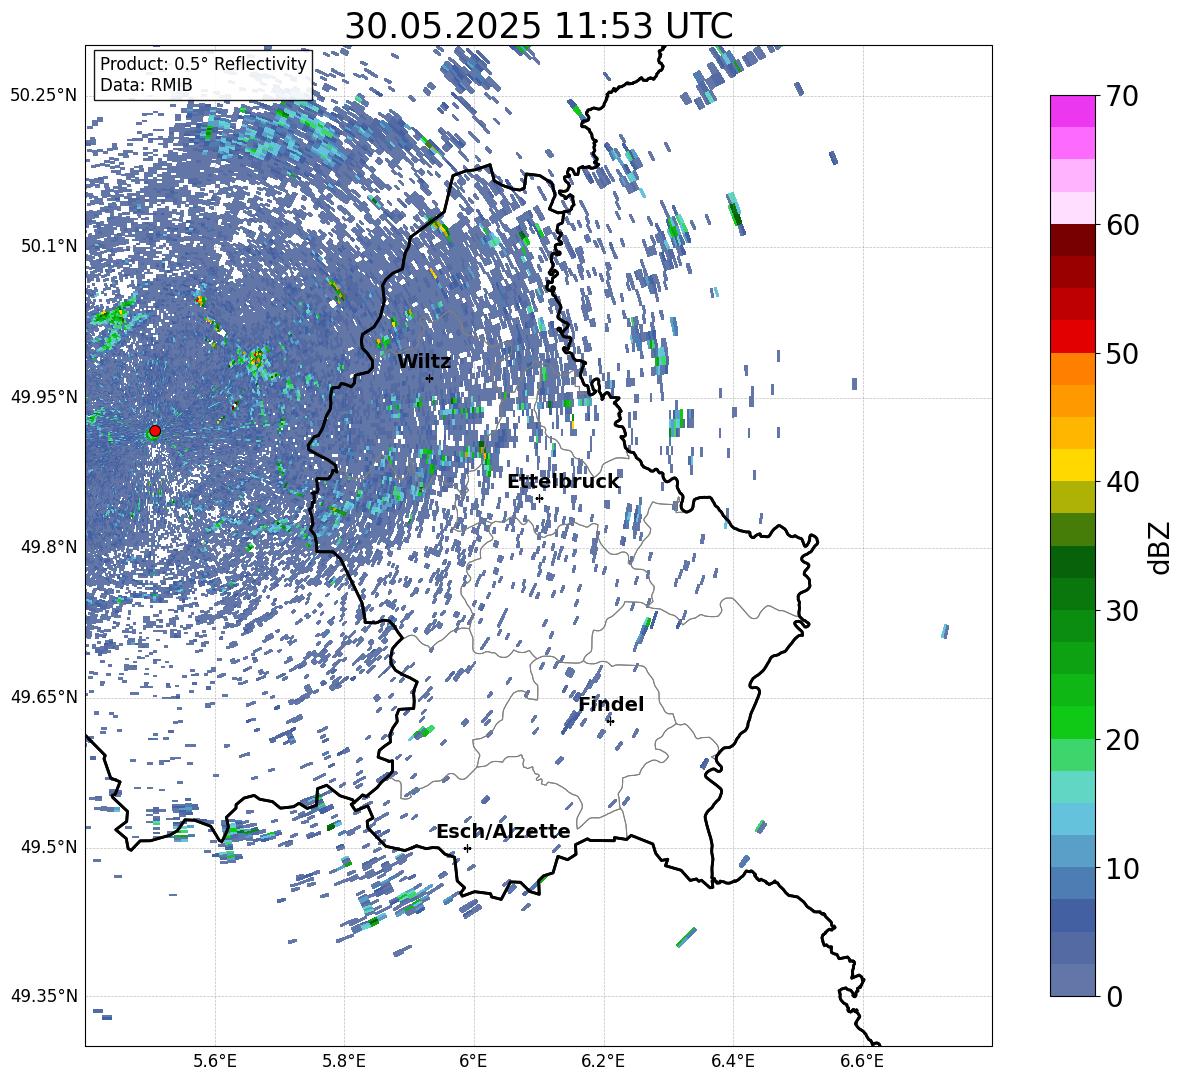Click the Esch/Alzette city label
Screen dimensions: 1184x1081
[x=503, y=832]
